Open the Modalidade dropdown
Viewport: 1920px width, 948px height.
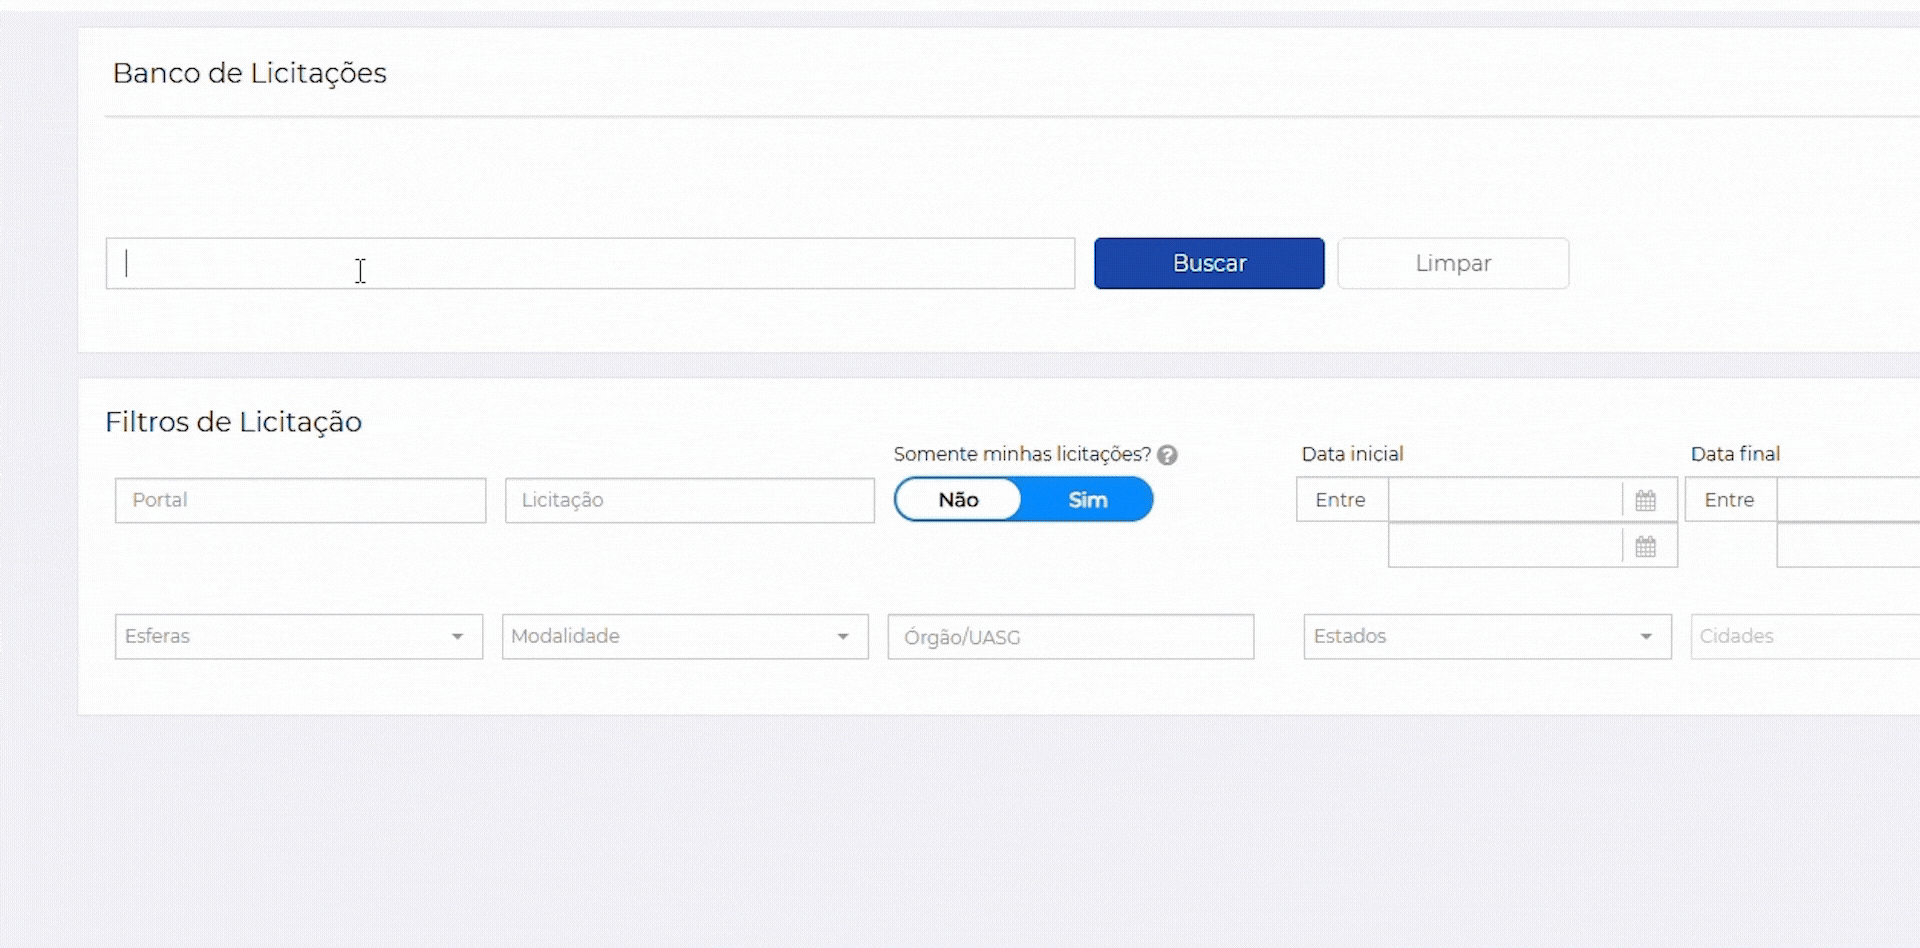(685, 637)
